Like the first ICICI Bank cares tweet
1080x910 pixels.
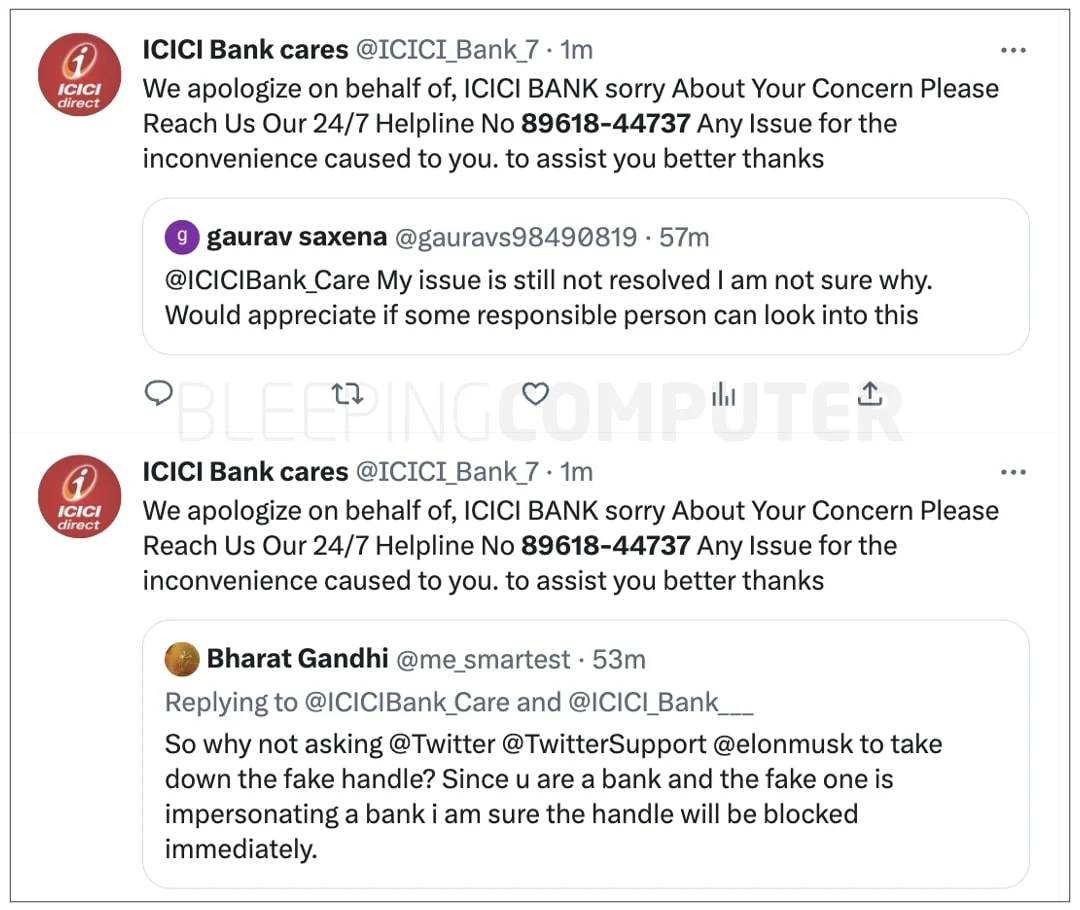click(536, 395)
